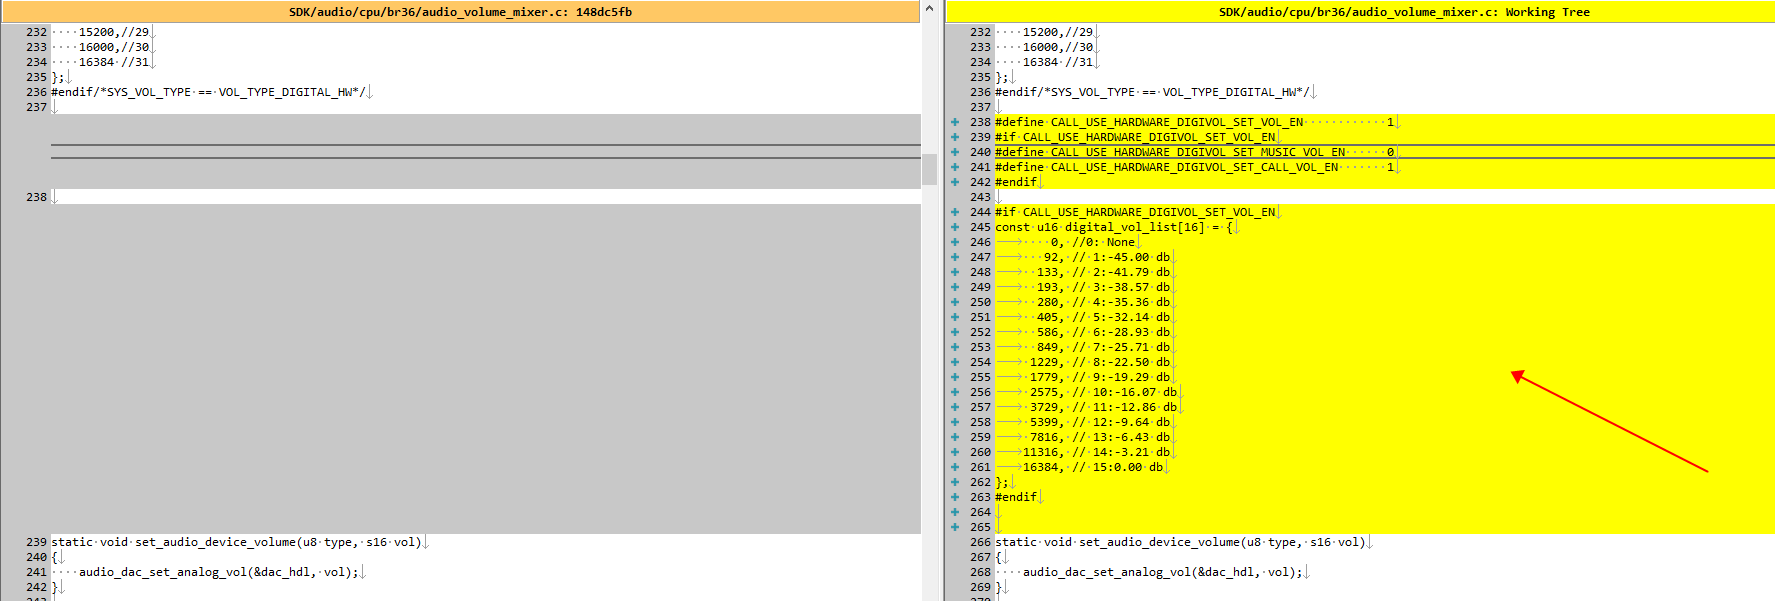Click '15200,//29' in the left pane
The width and height of the screenshot is (1775, 601).
[114, 32]
